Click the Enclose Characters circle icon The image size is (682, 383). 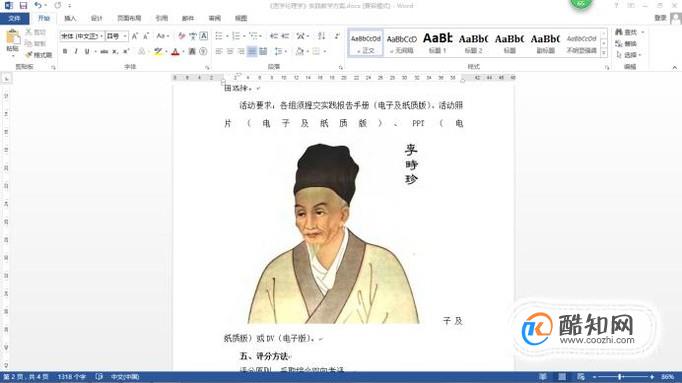pos(203,52)
